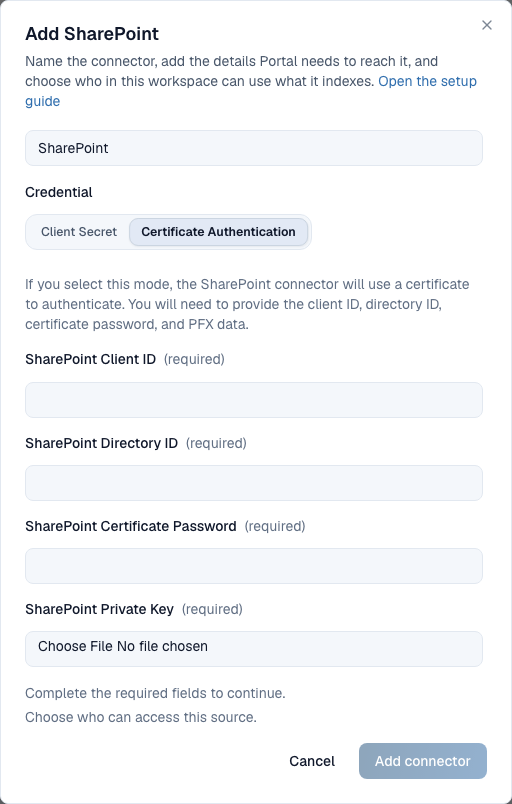Cancel adding the connector
512x804 pixels.
(312, 761)
